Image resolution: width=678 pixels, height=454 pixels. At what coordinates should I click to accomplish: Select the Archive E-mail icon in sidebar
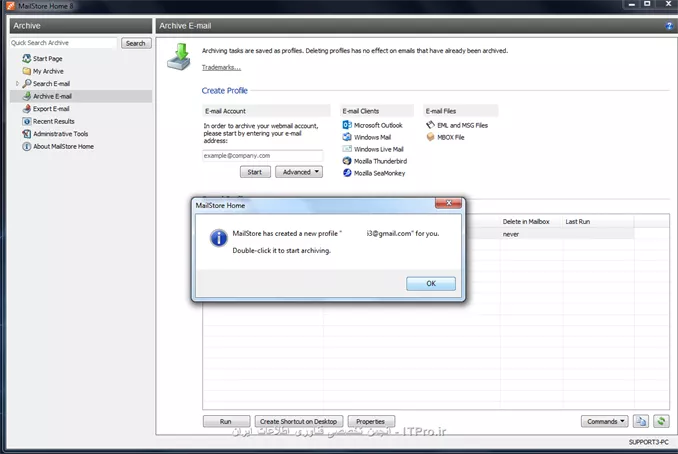(27, 96)
